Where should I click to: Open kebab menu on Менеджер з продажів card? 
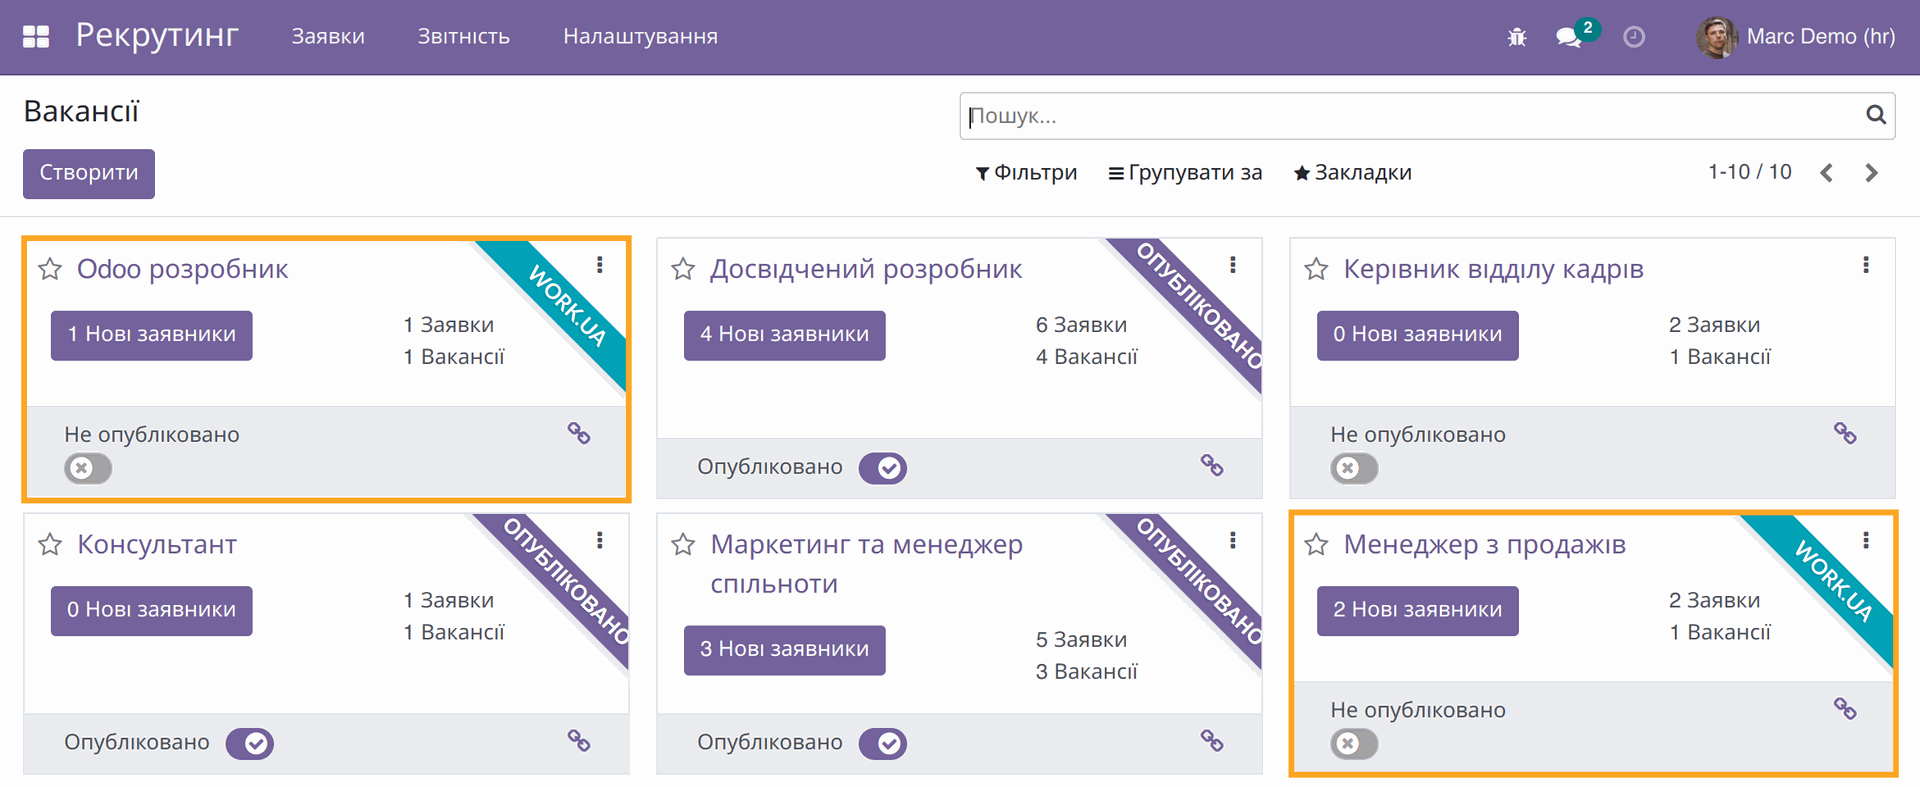pyautogui.click(x=1866, y=541)
